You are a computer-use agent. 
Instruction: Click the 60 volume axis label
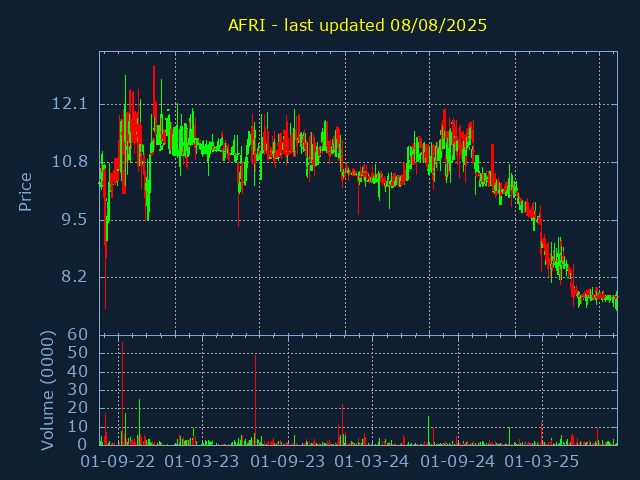78,335
